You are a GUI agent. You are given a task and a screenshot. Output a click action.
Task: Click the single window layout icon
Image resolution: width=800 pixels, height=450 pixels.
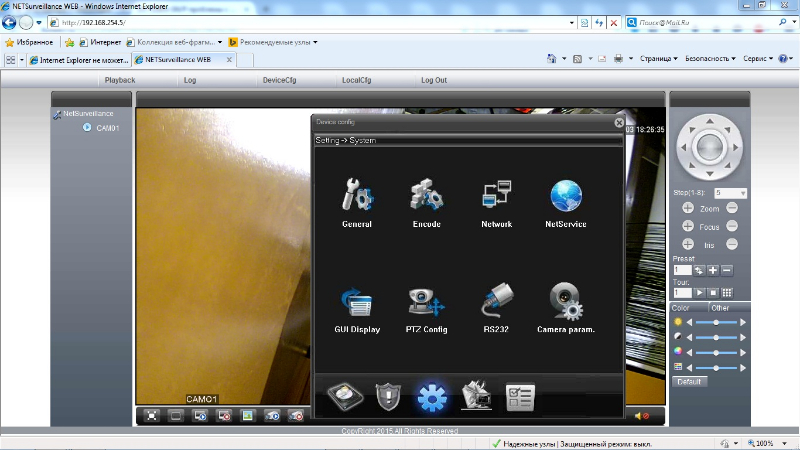[x=176, y=416]
